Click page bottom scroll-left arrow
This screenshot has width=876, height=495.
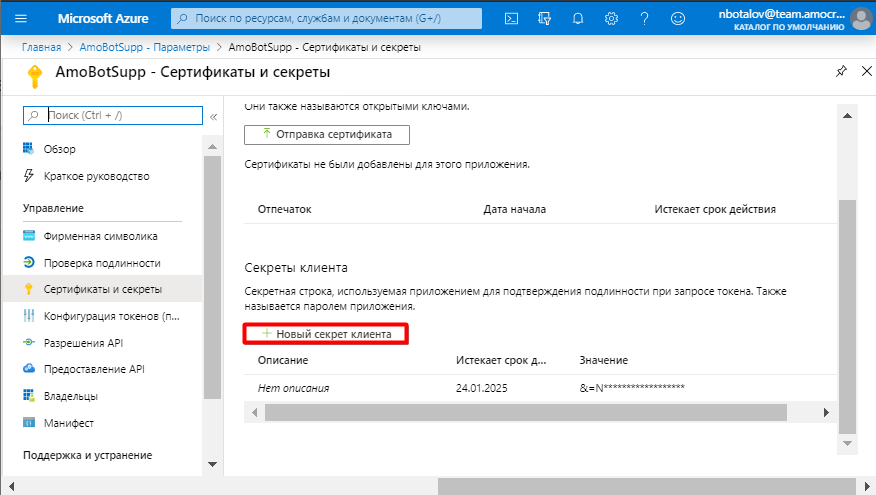tap(11, 486)
